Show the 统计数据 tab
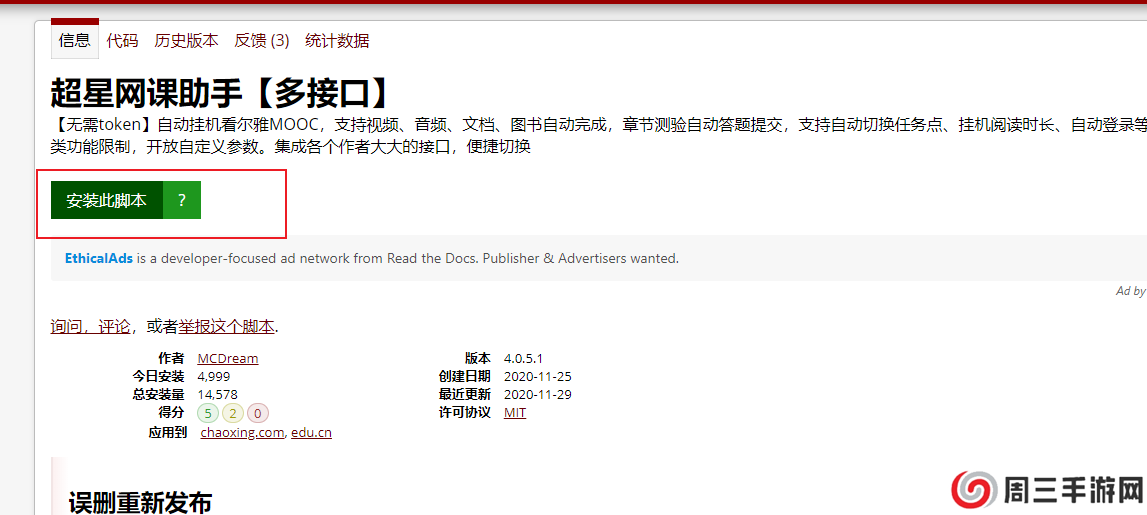Viewport: 1147px width, 515px height. tap(337, 40)
